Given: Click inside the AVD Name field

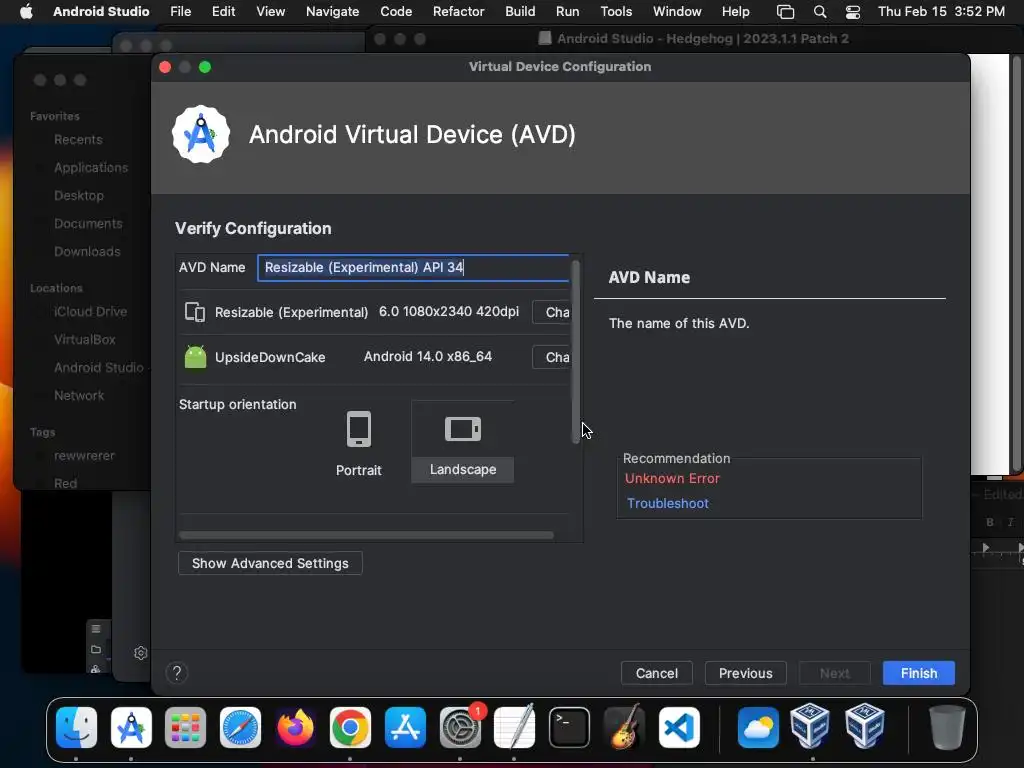Looking at the screenshot, I should pos(413,268).
